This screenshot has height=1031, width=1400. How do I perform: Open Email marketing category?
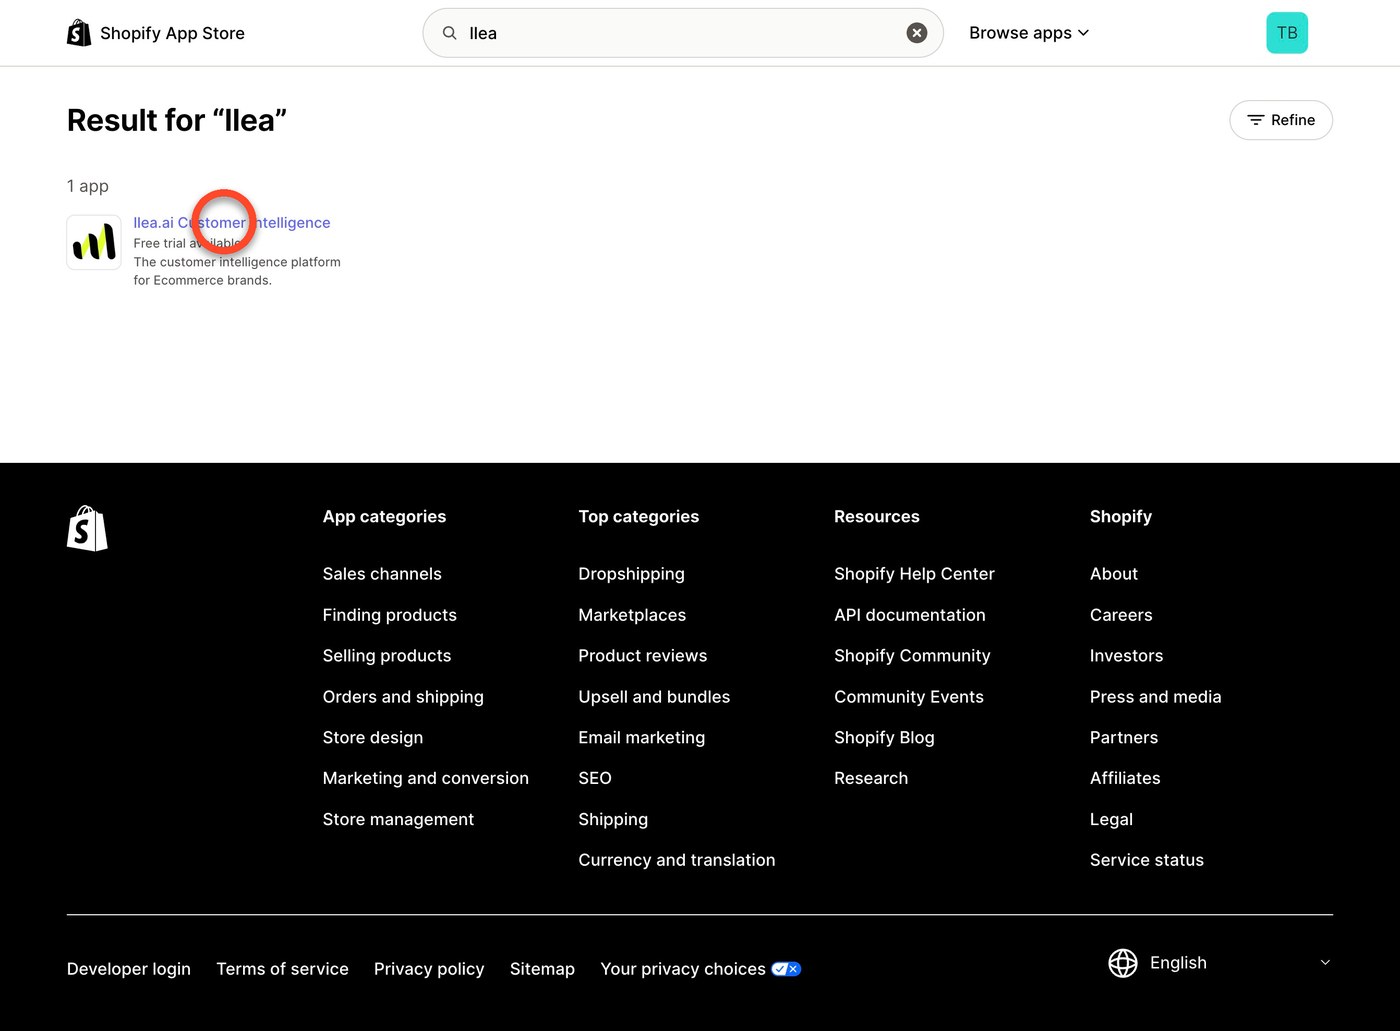coord(642,738)
